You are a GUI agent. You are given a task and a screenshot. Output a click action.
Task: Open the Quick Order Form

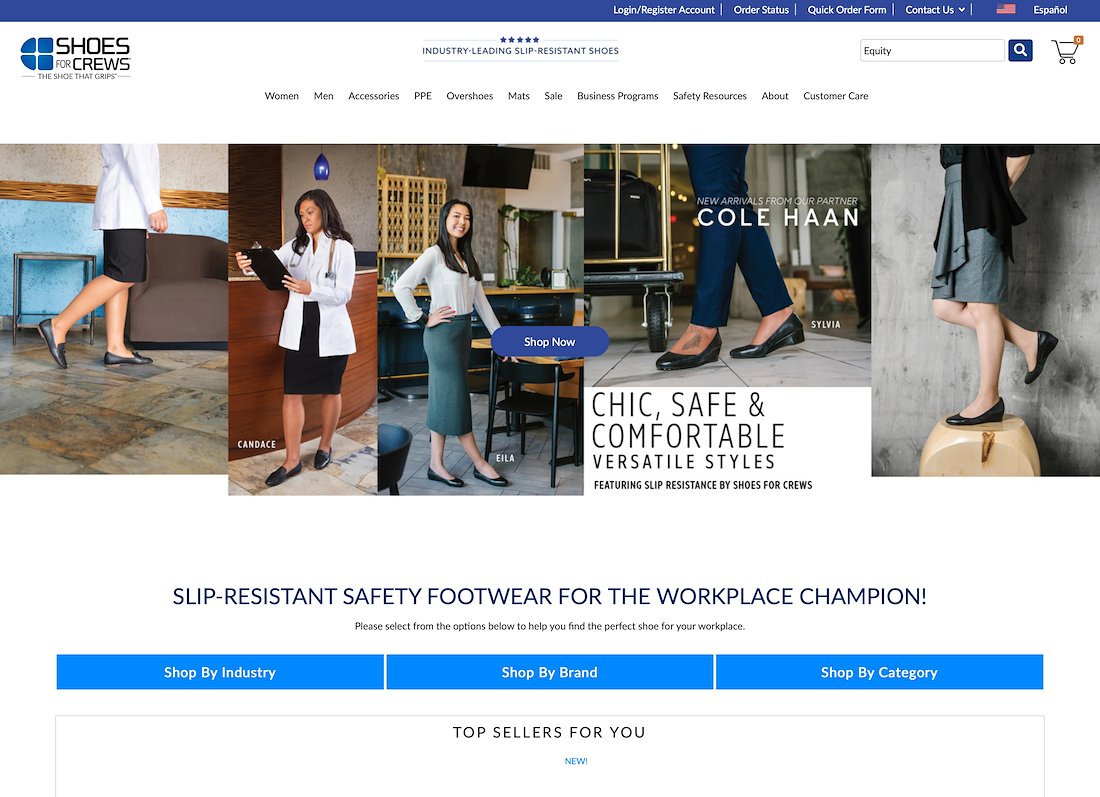[847, 10]
